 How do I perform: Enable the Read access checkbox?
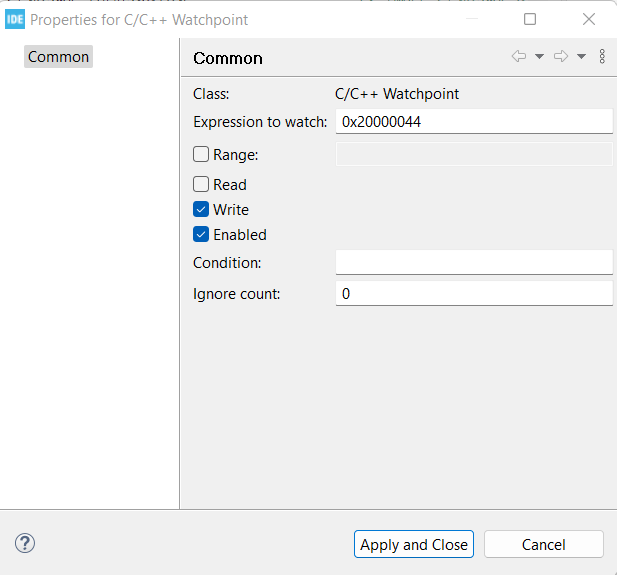[201, 184]
